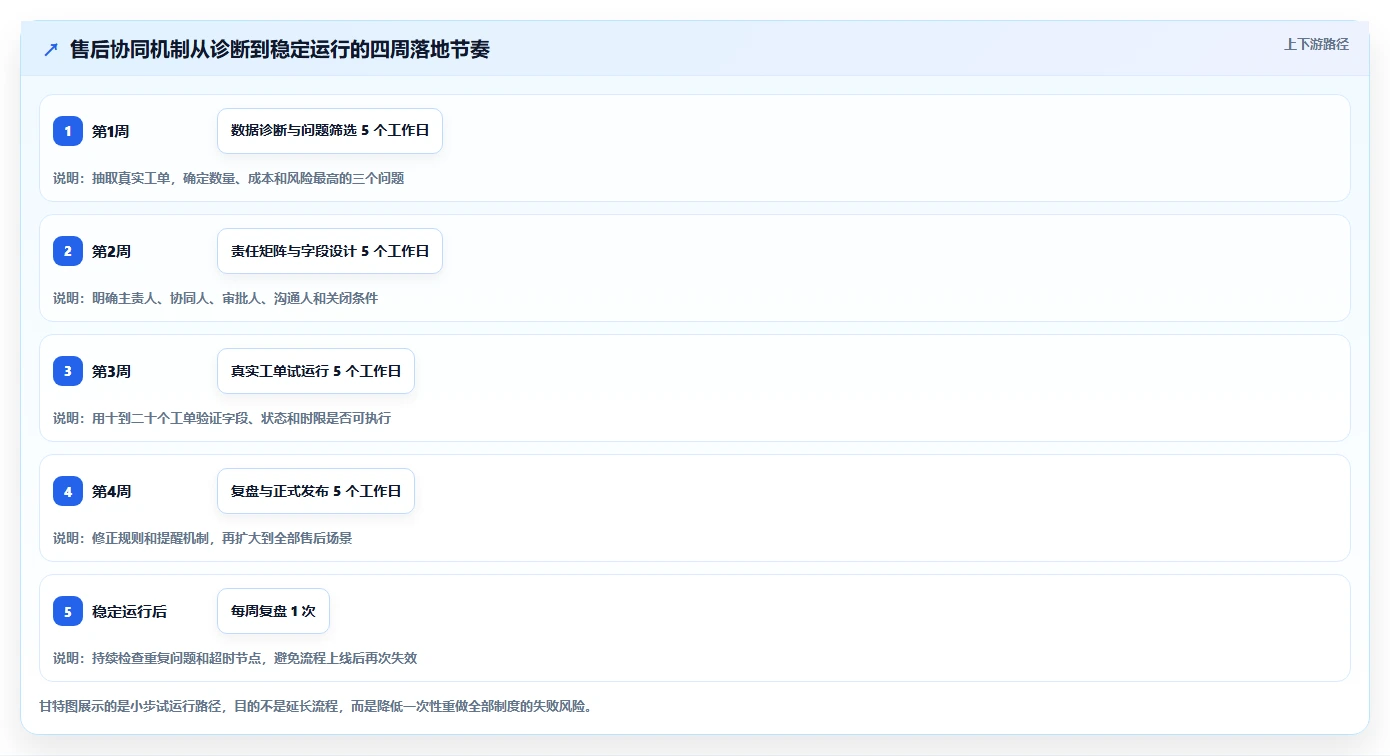Click the footer text 甘特图展示的是小步试运行路径
This screenshot has height=756, width=1390.
(x=130, y=706)
